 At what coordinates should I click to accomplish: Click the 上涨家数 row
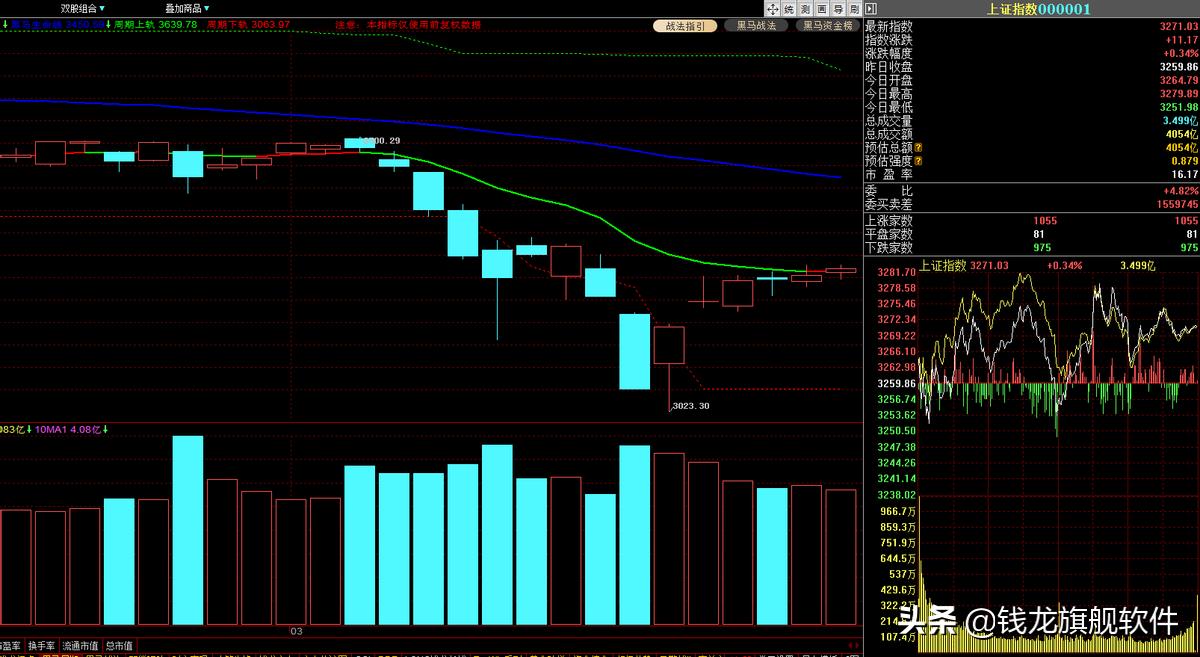[1032, 220]
